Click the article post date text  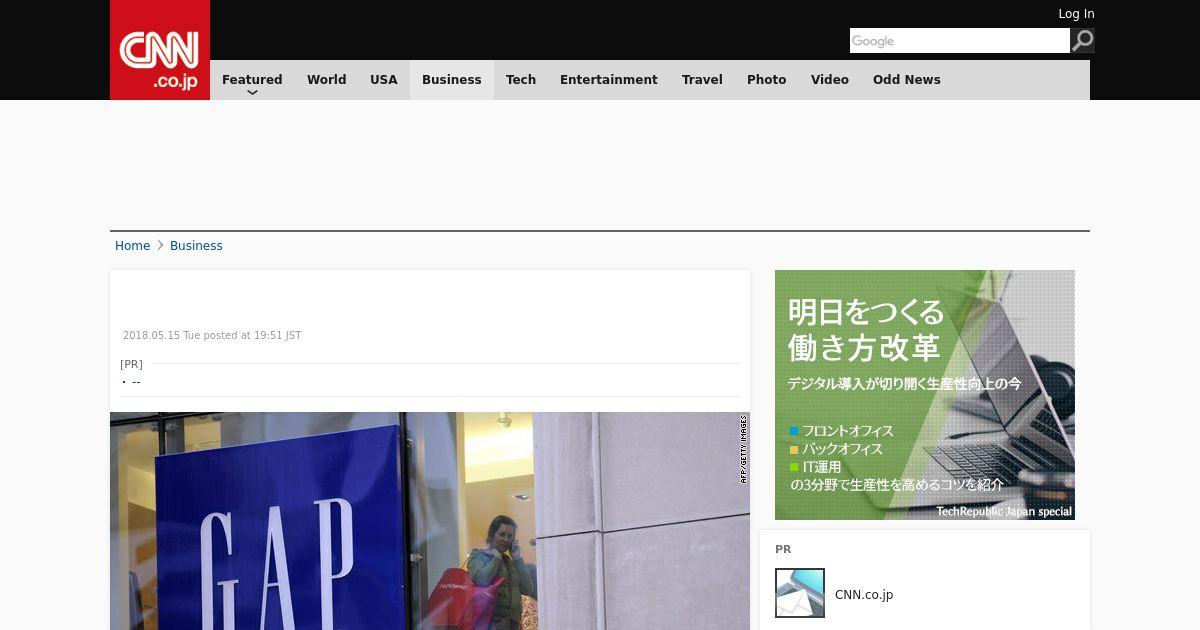click(212, 336)
